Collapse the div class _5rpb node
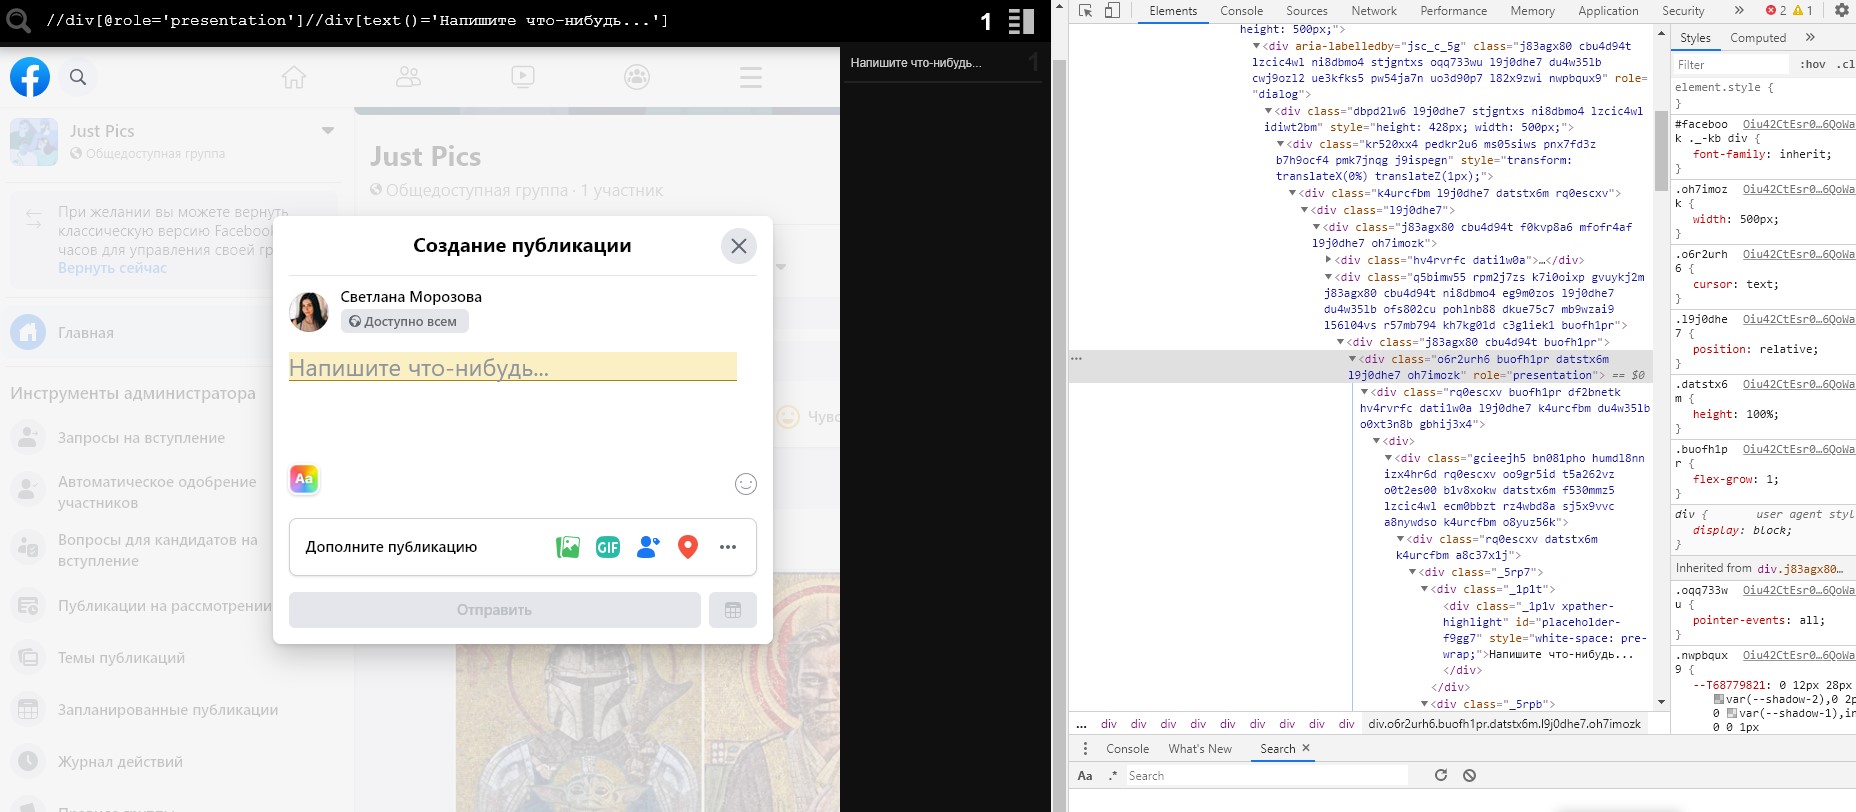The height and width of the screenshot is (812, 1856). pos(1425,704)
